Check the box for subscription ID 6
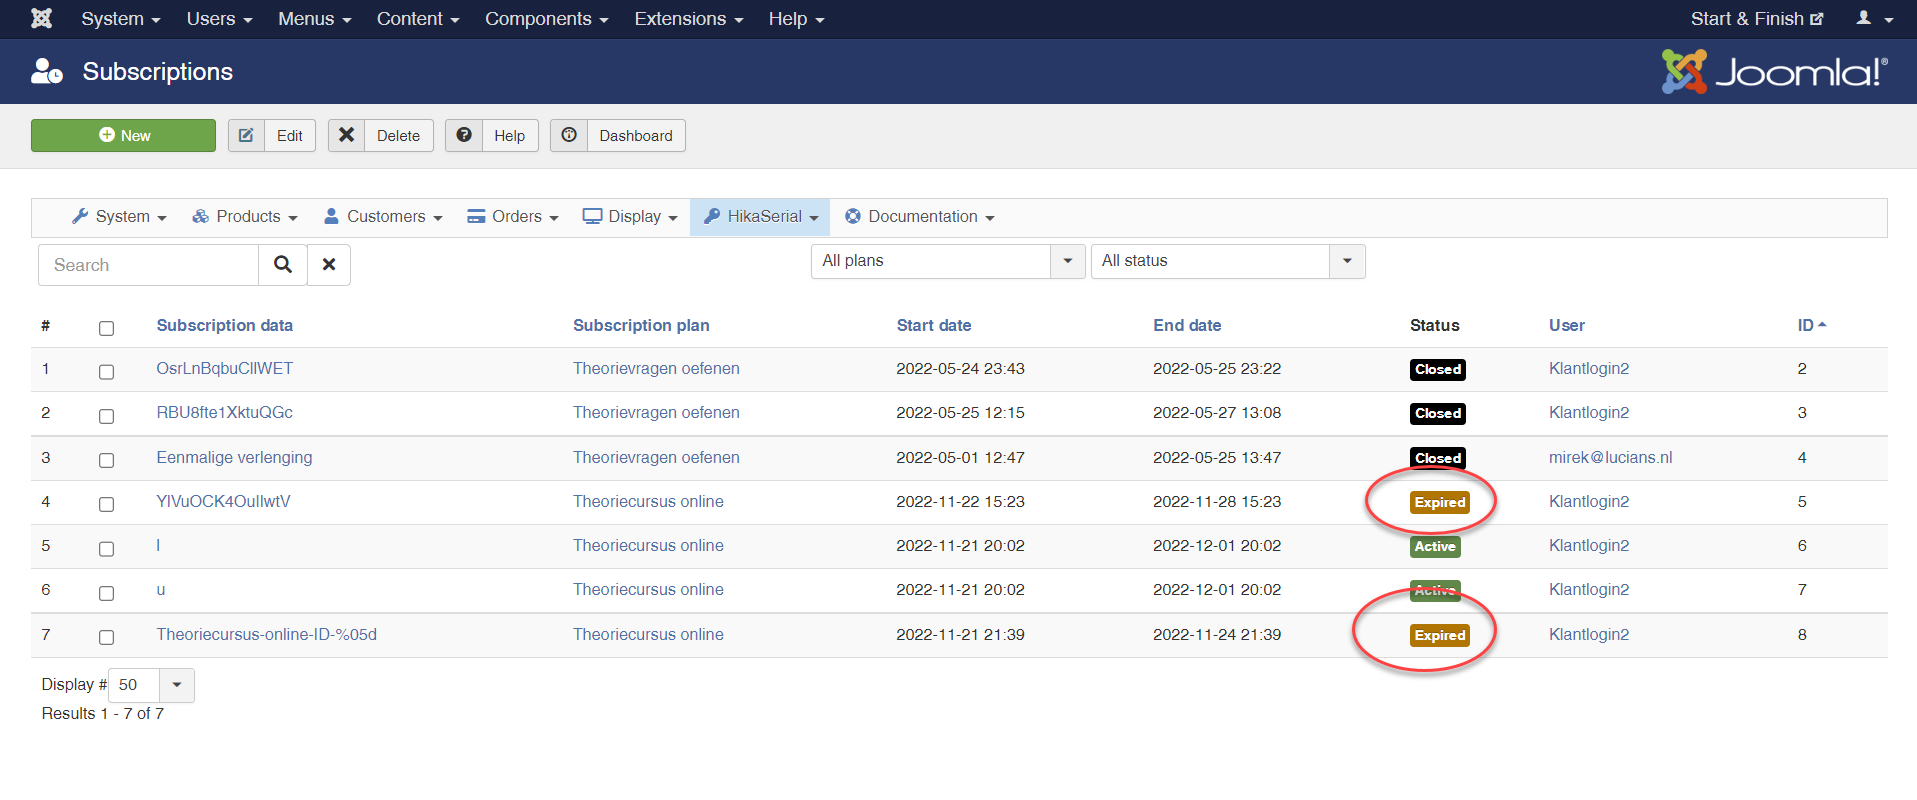 tap(107, 548)
